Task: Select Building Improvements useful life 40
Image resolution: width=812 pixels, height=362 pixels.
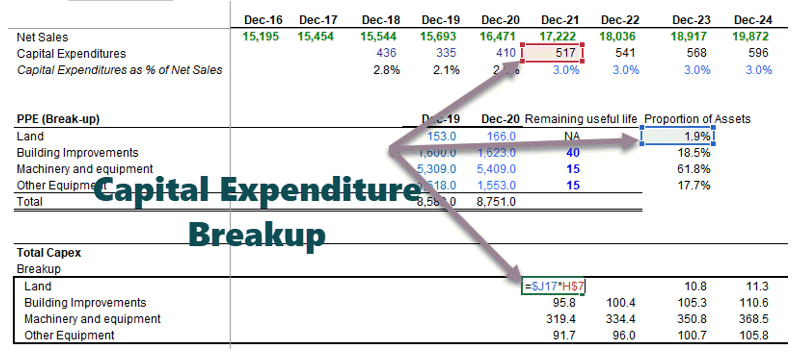Action: (x=573, y=153)
